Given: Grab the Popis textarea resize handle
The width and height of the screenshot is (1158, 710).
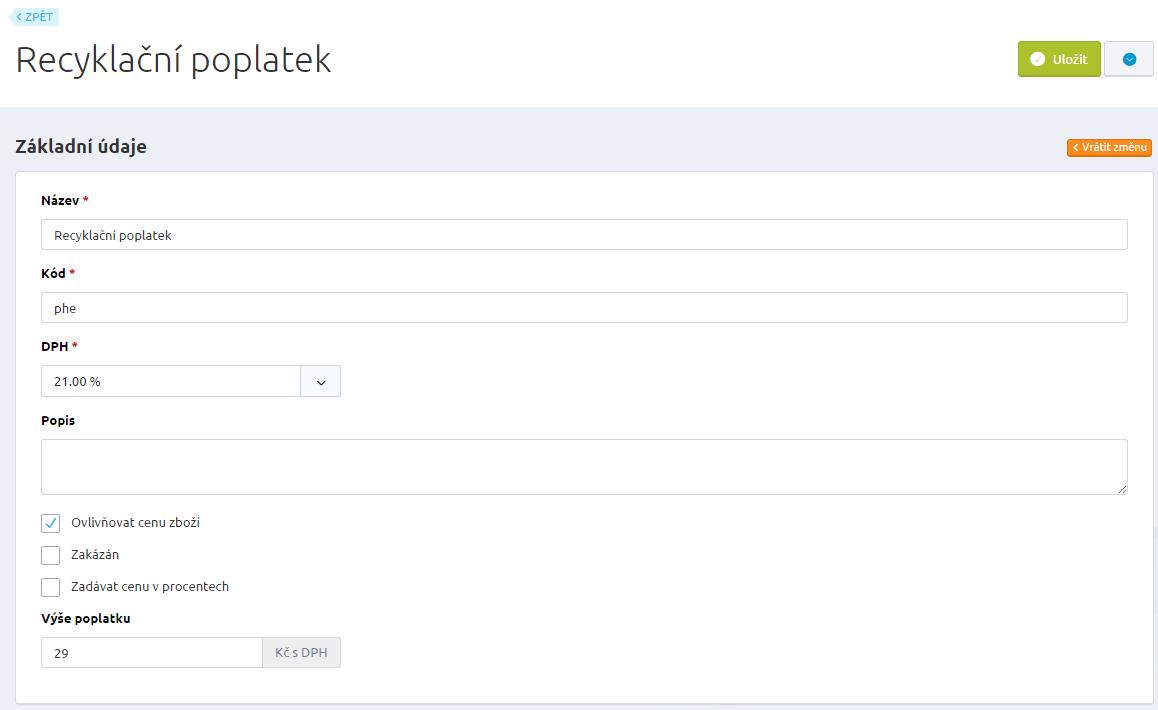Looking at the screenshot, I should pyautogui.click(x=1122, y=489).
